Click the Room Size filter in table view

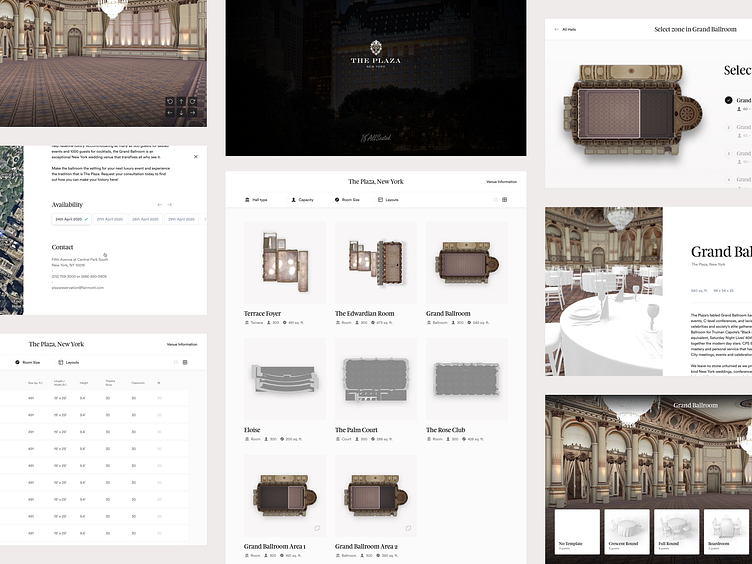[x=31, y=362]
